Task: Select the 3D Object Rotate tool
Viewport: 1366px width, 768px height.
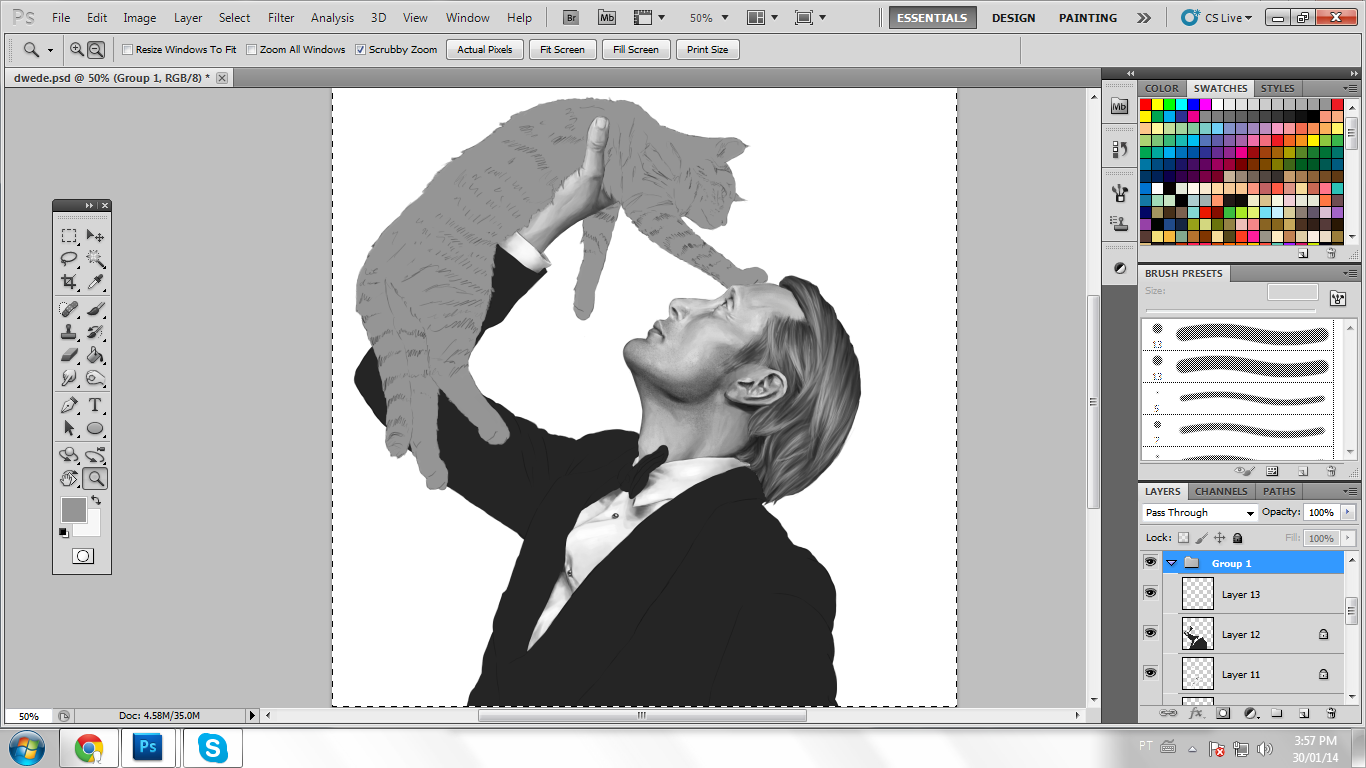Action: point(69,455)
